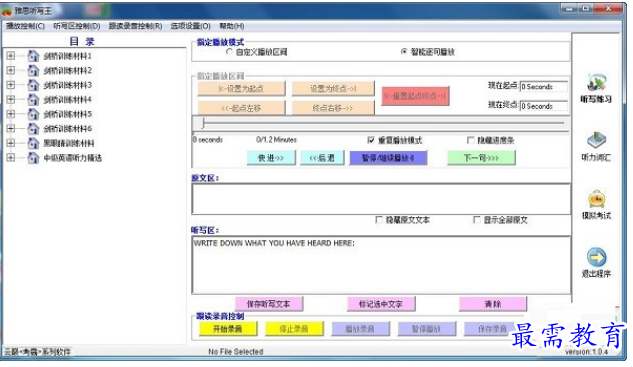
Task: Click inside the 原文区 text box
Action: coord(381,199)
